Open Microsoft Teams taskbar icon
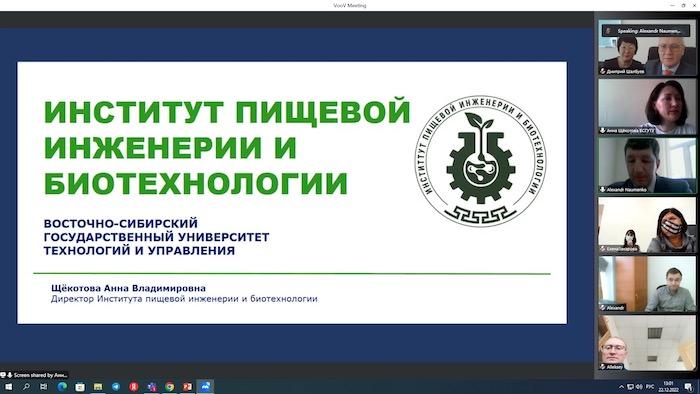Image resolution: width=700 pixels, height=394 pixels. (151, 387)
